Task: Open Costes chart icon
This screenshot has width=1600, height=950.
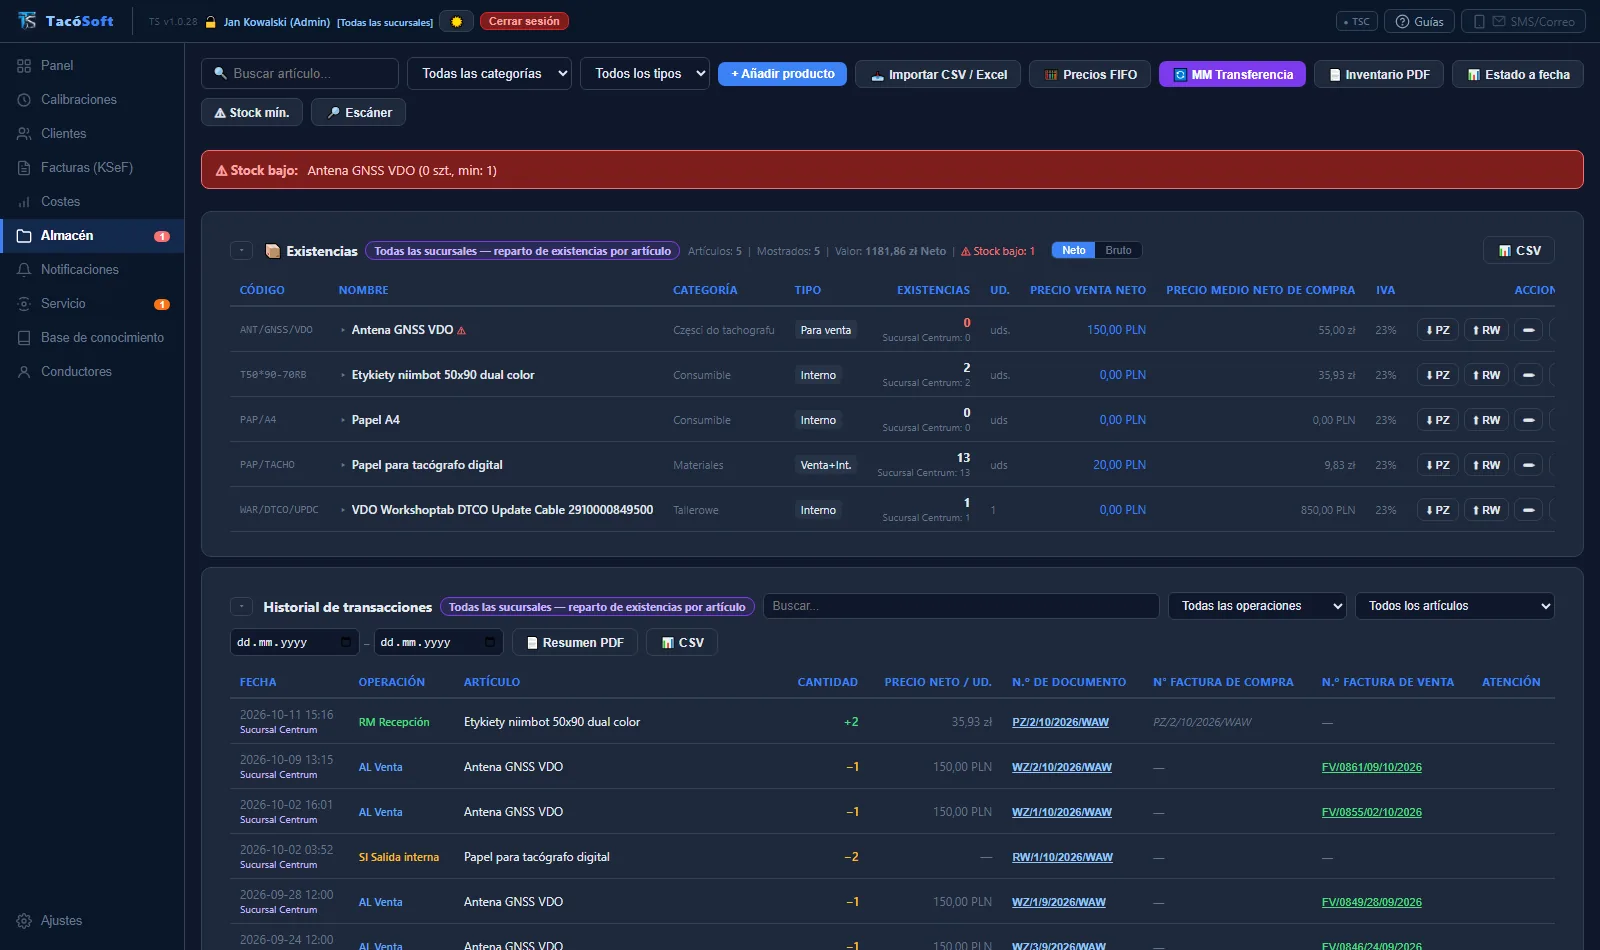Action: point(24,201)
